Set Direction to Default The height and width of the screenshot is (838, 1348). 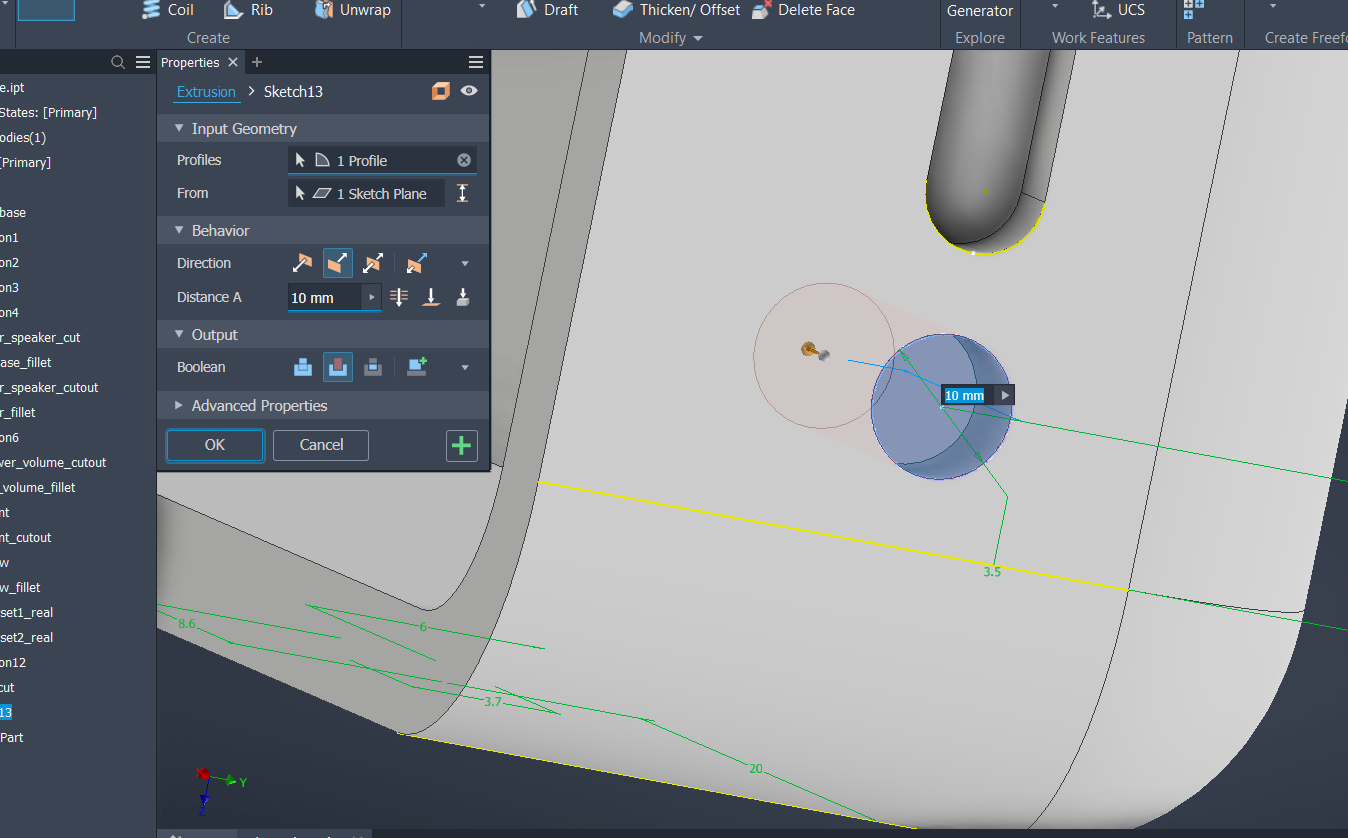click(302, 263)
